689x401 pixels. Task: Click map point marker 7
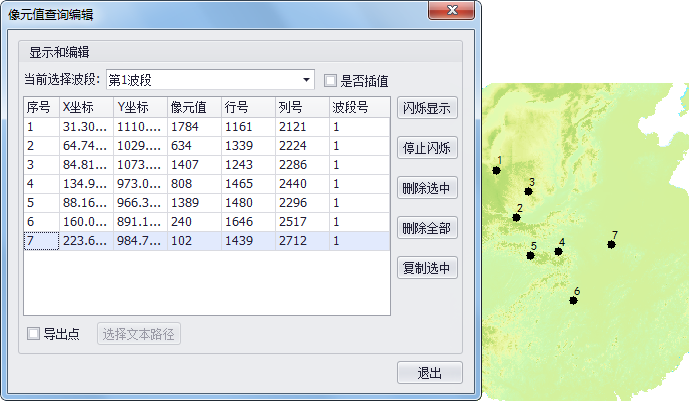tap(611, 245)
